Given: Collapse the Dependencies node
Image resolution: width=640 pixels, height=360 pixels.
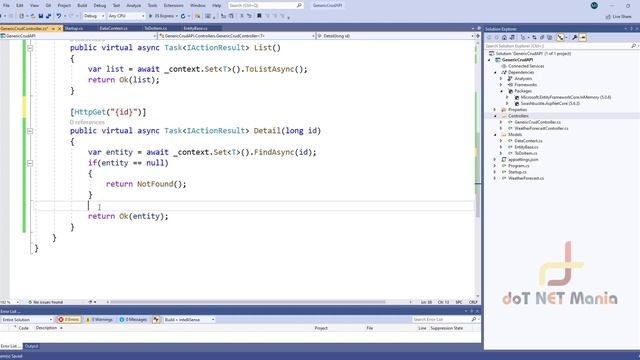Looking at the screenshot, I should (496, 72).
